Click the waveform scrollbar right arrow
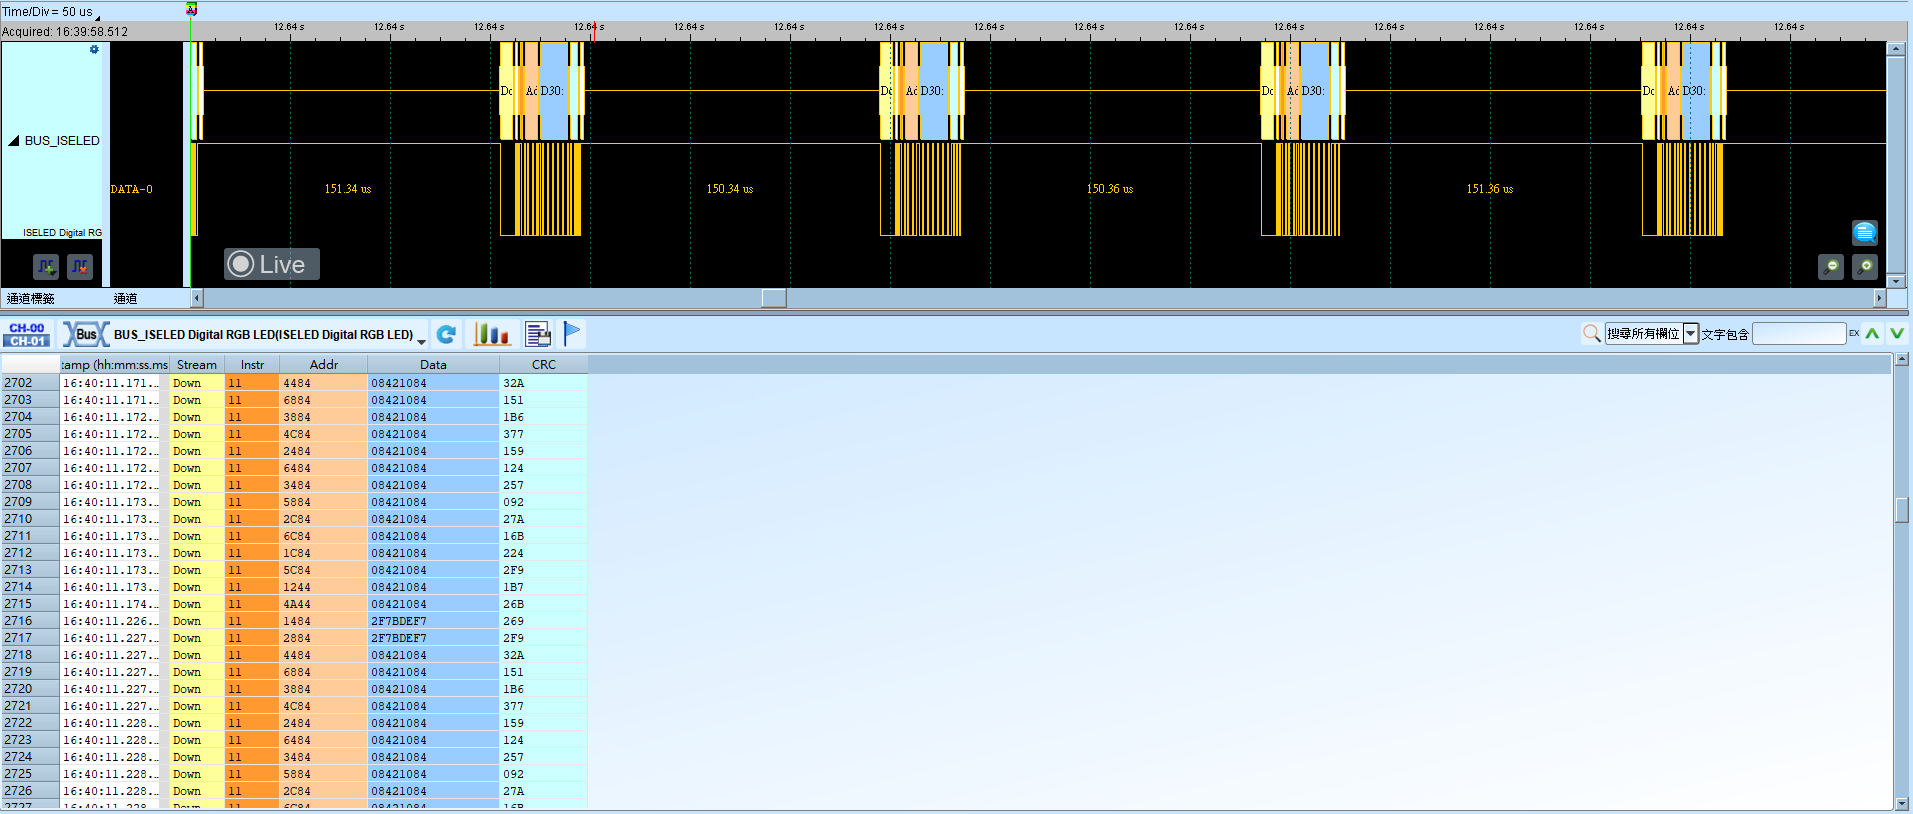The image size is (1913, 814). pos(1879,298)
